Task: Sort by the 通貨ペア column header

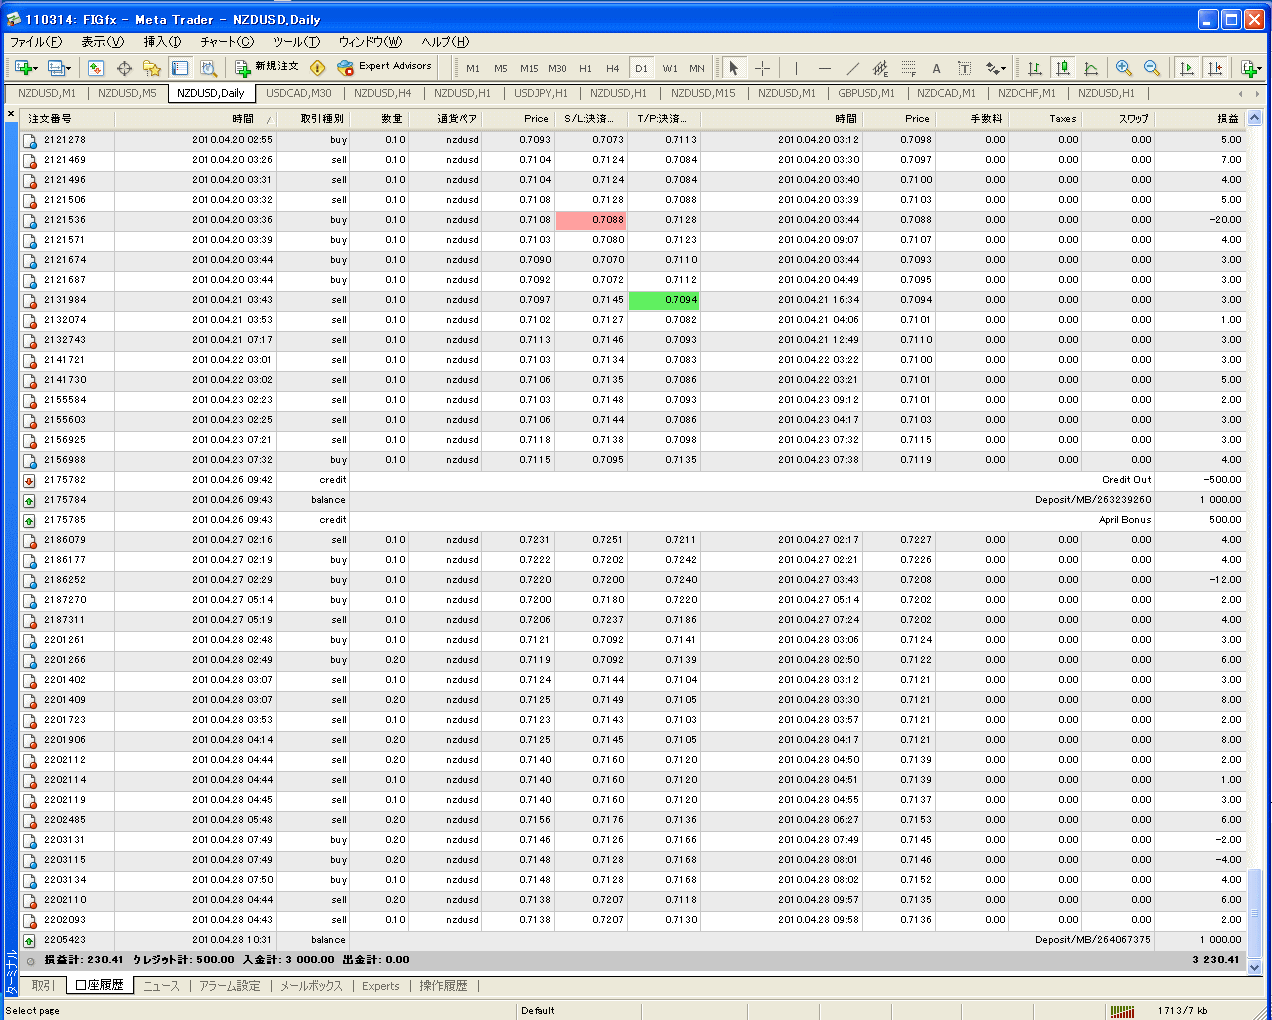Action: coord(445,118)
